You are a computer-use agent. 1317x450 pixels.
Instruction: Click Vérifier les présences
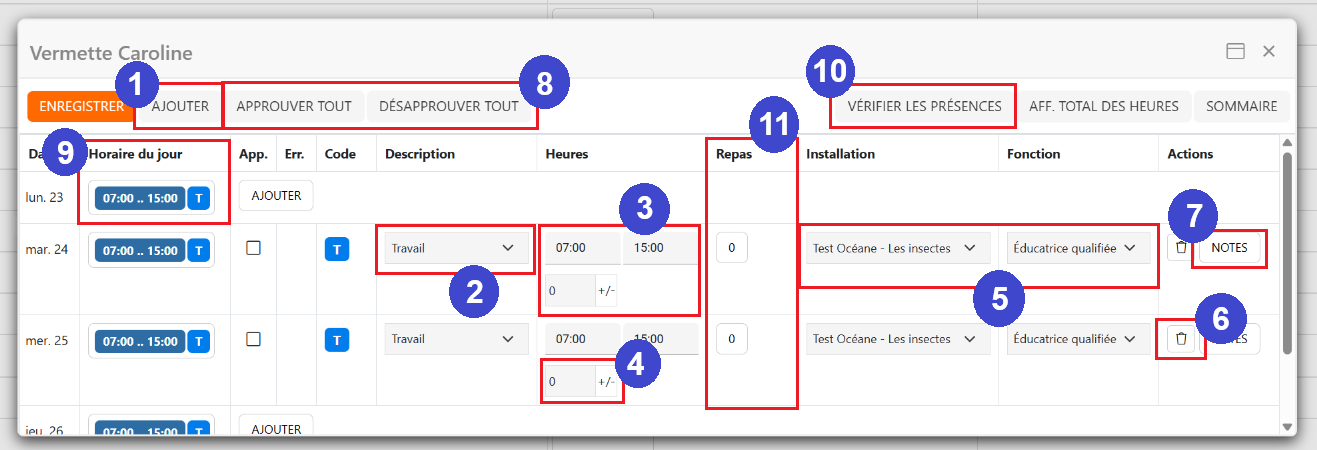click(x=923, y=106)
